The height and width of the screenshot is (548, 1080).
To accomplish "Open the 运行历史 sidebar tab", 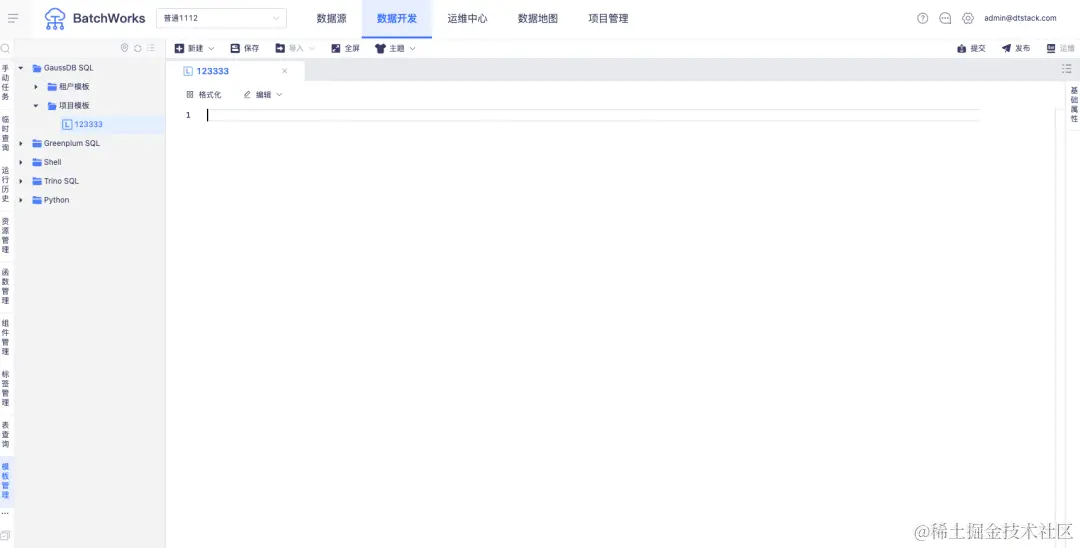I will pos(6,185).
